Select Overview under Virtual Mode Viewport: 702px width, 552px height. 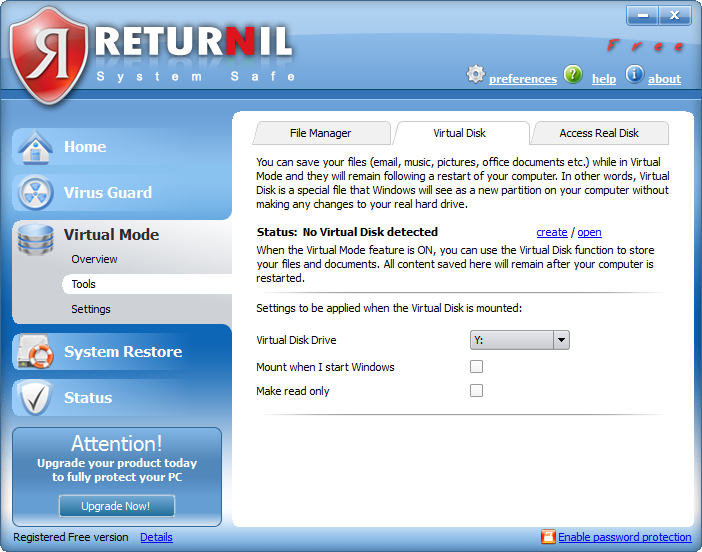[94, 259]
